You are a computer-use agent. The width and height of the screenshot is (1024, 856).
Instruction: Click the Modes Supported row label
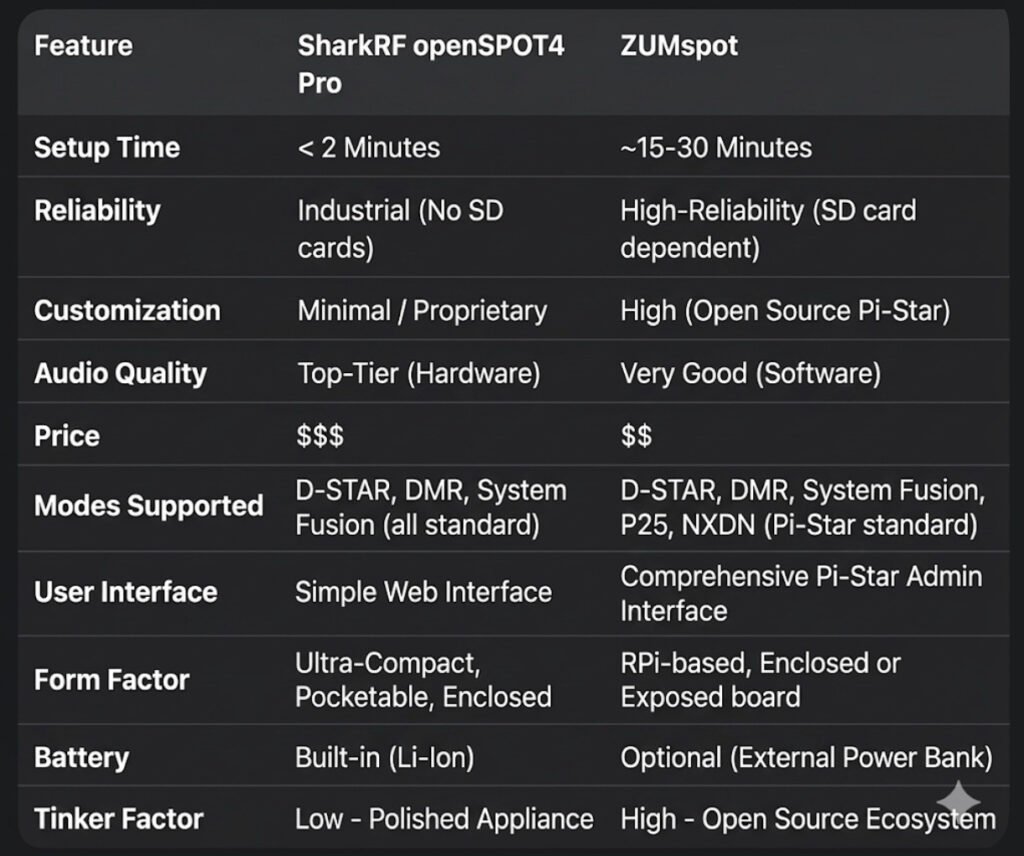click(x=148, y=505)
